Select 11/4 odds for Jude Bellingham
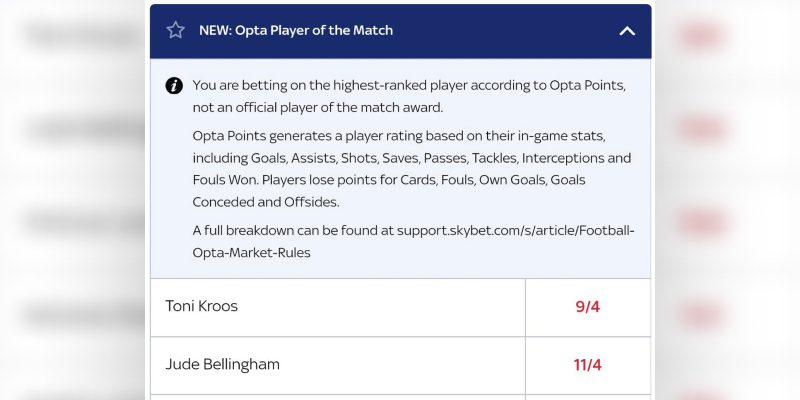Image resolution: width=800 pixels, height=400 pixels. (588, 365)
